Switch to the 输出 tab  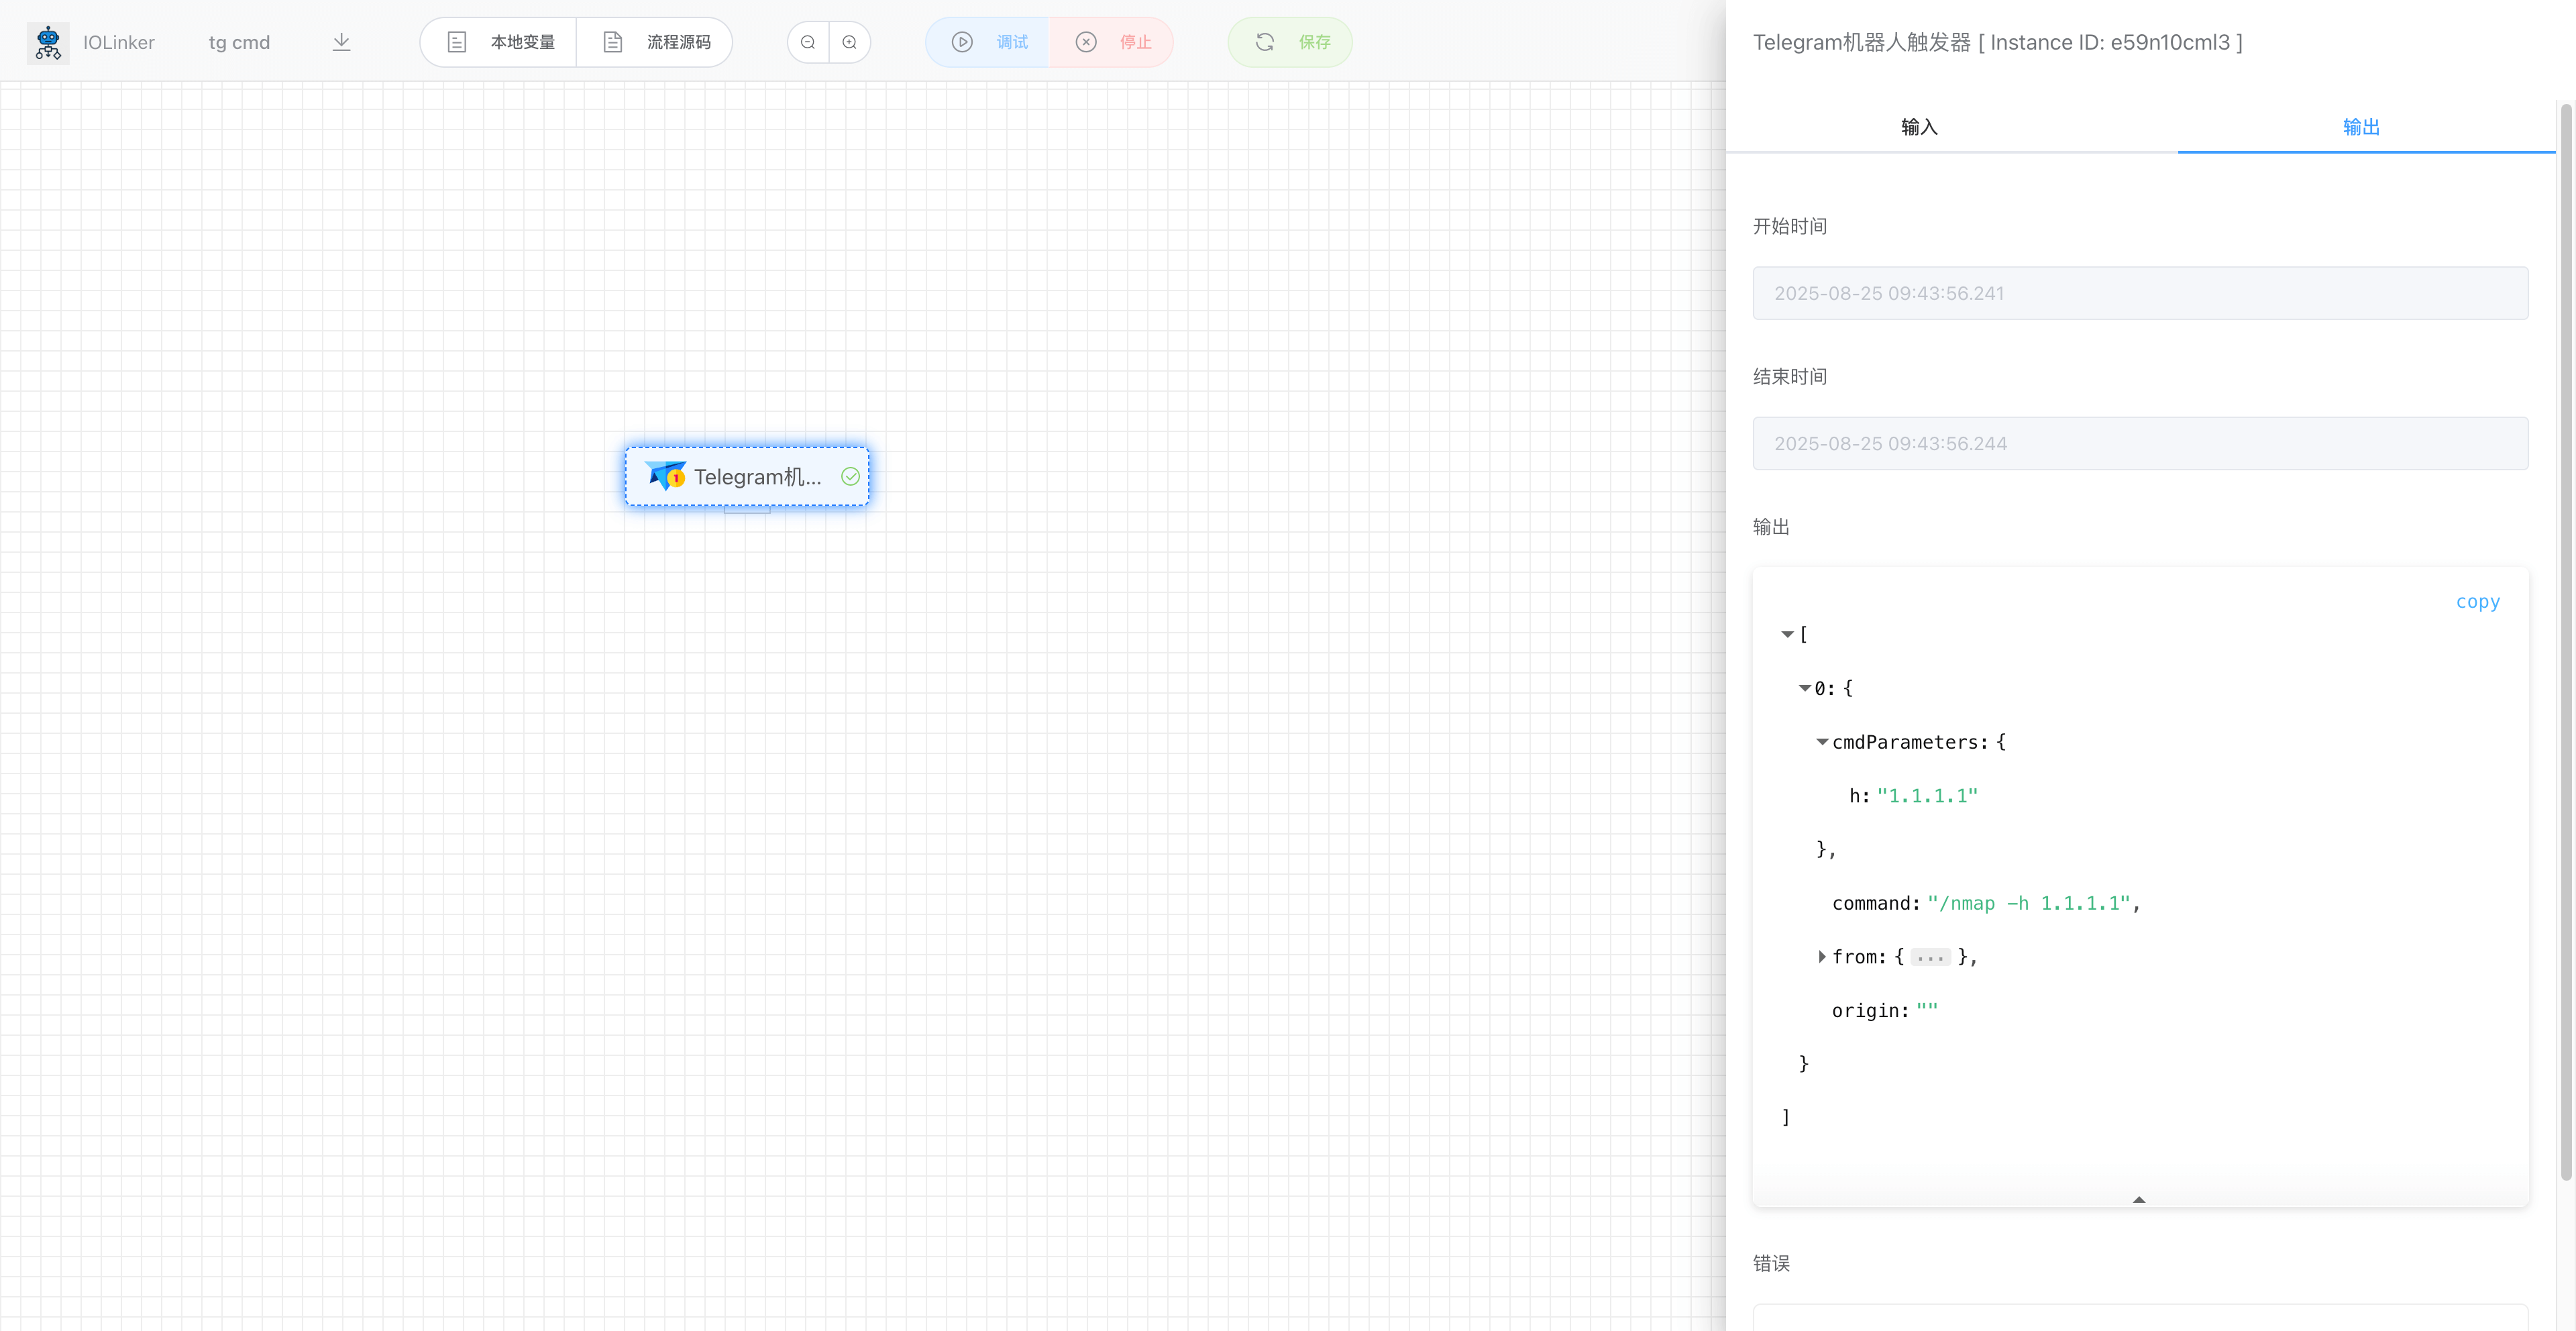[2360, 127]
